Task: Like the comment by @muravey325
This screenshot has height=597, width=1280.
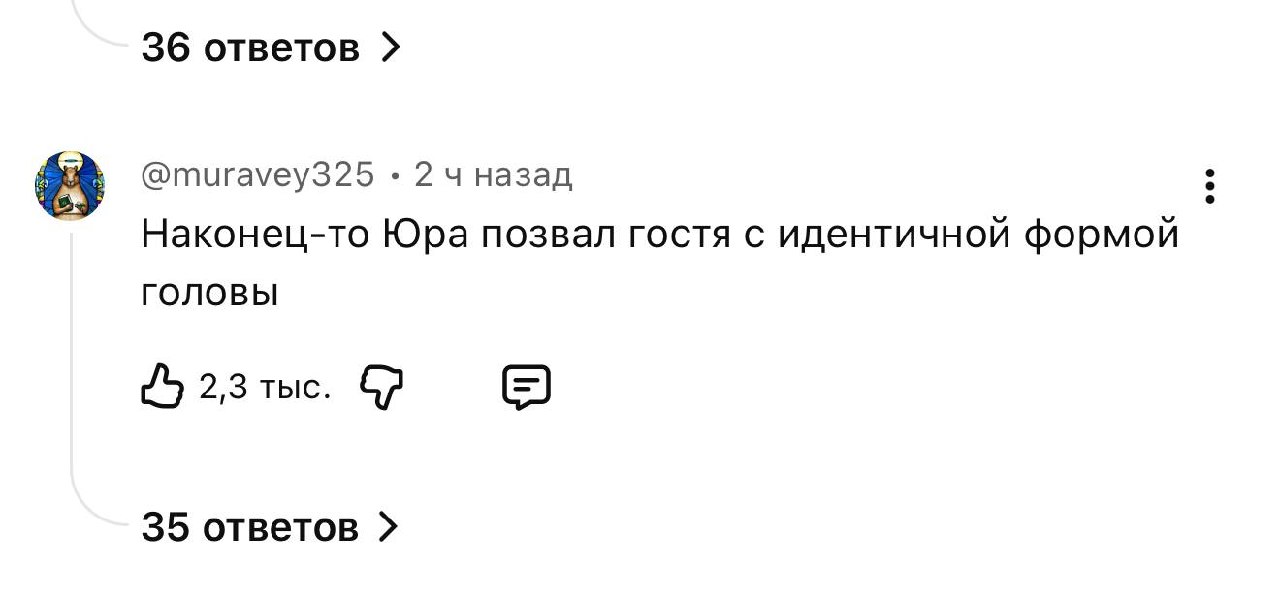Action: (164, 387)
